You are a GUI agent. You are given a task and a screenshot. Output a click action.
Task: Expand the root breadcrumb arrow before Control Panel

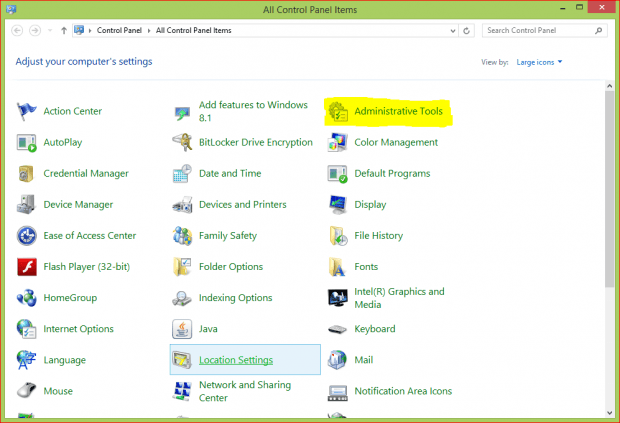click(90, 30)
